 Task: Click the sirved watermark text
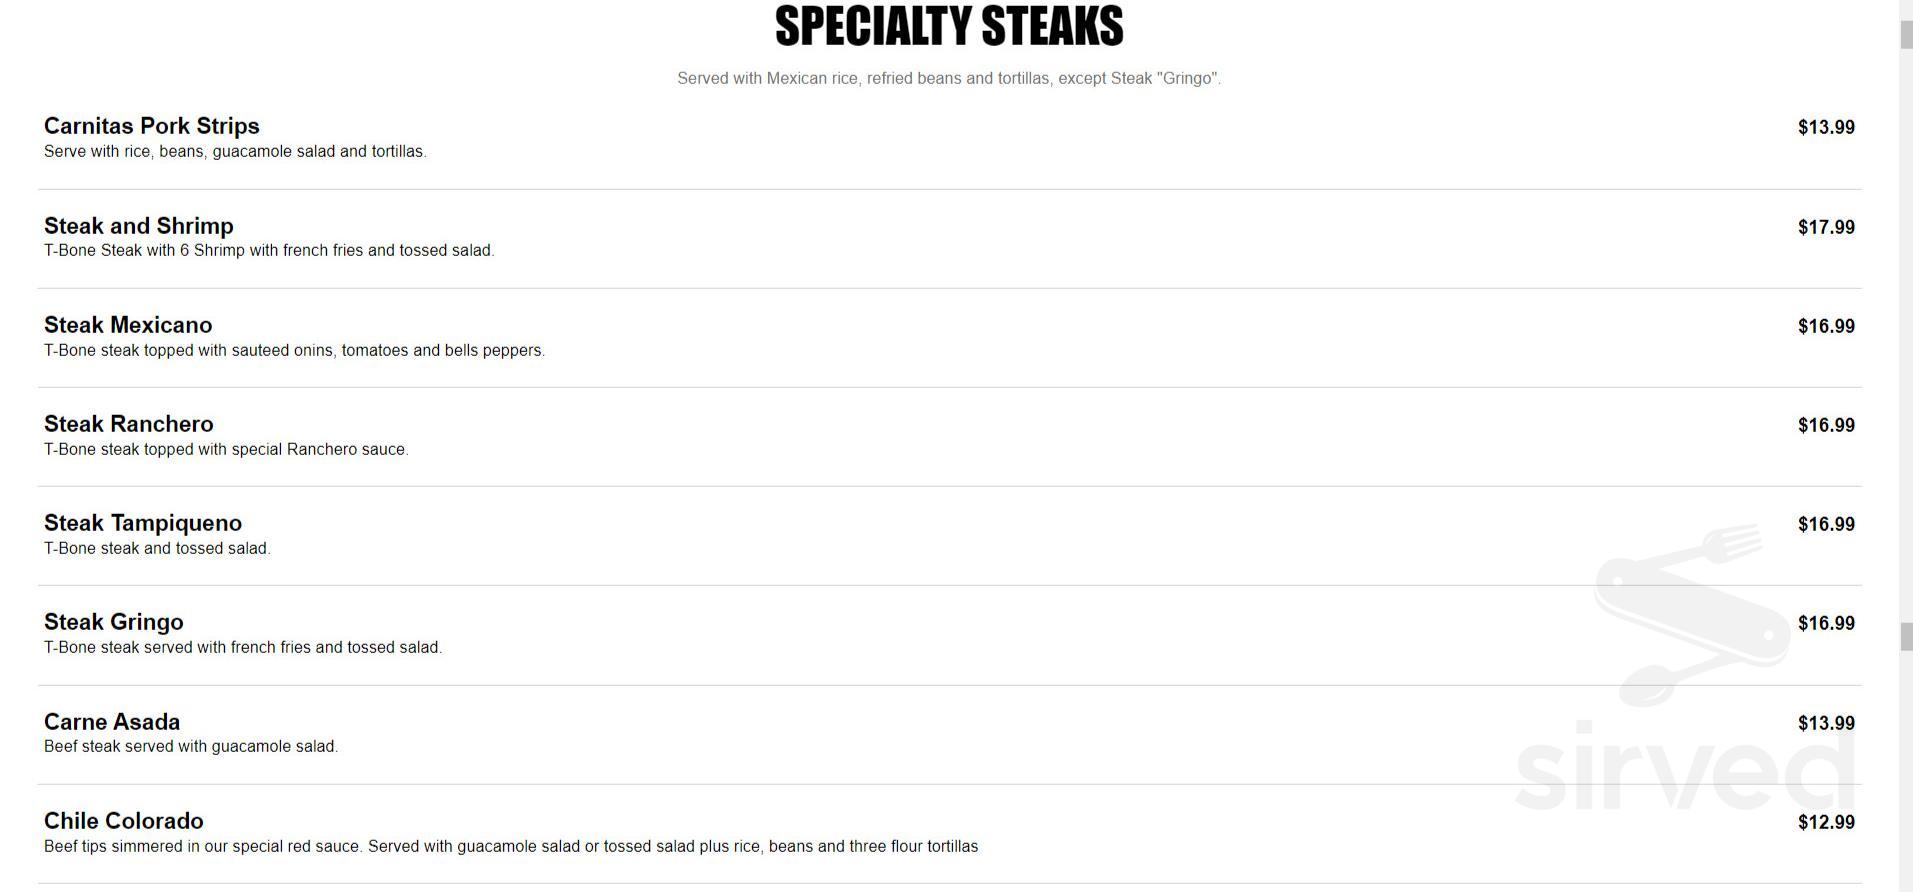(1686, 768)
